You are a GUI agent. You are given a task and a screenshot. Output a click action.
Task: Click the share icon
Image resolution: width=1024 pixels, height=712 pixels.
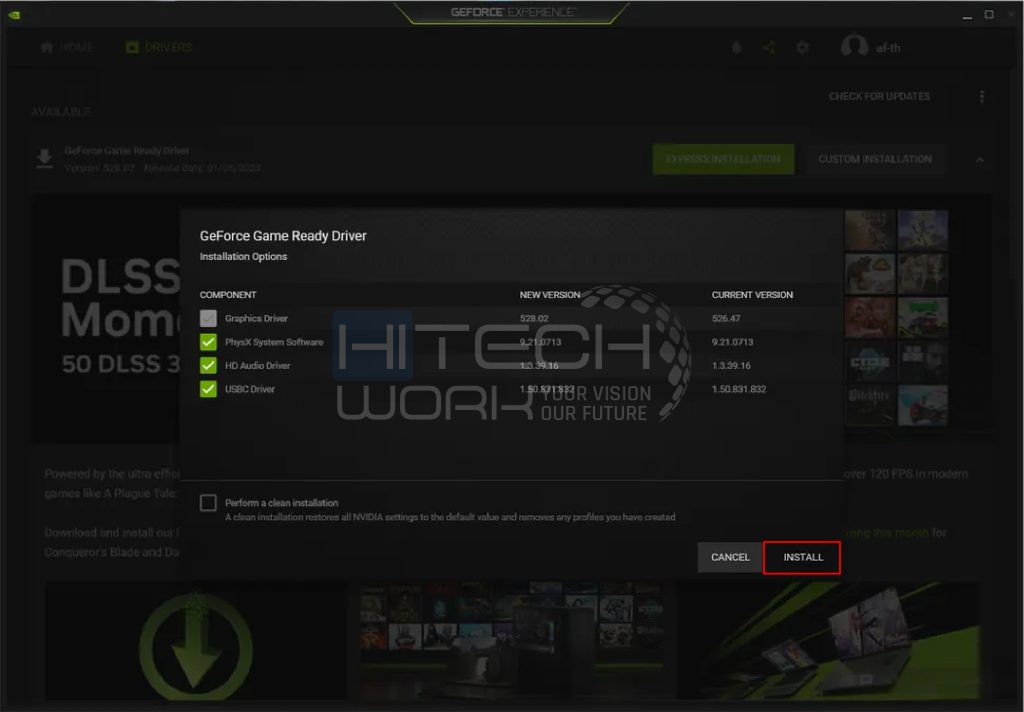tap(769, 48)
